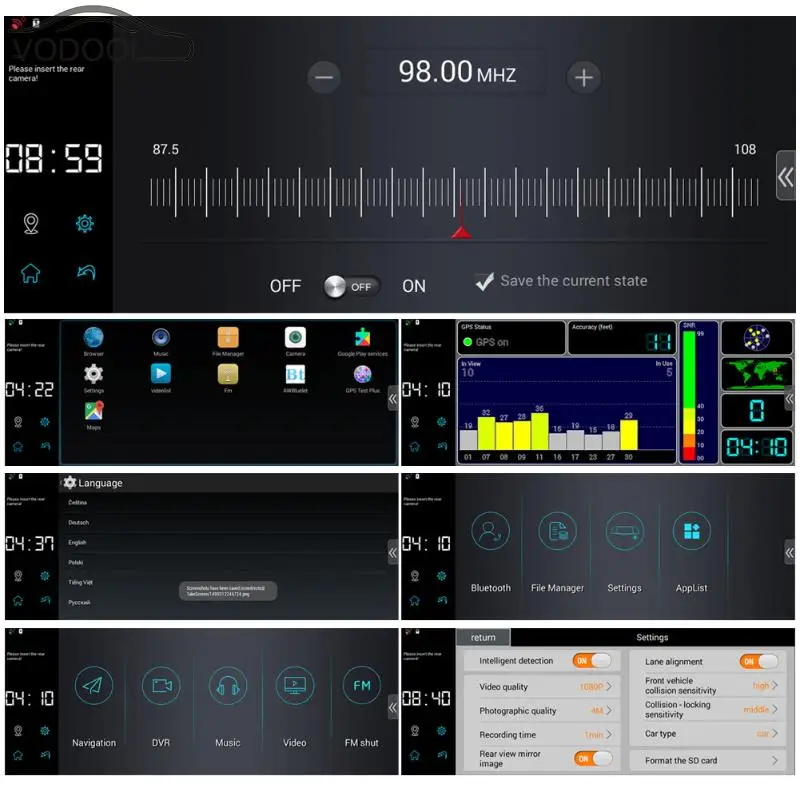Viewport: 800px width, 800px height.
Task: Open the Fm app in app grid
Action: (228, 378)
